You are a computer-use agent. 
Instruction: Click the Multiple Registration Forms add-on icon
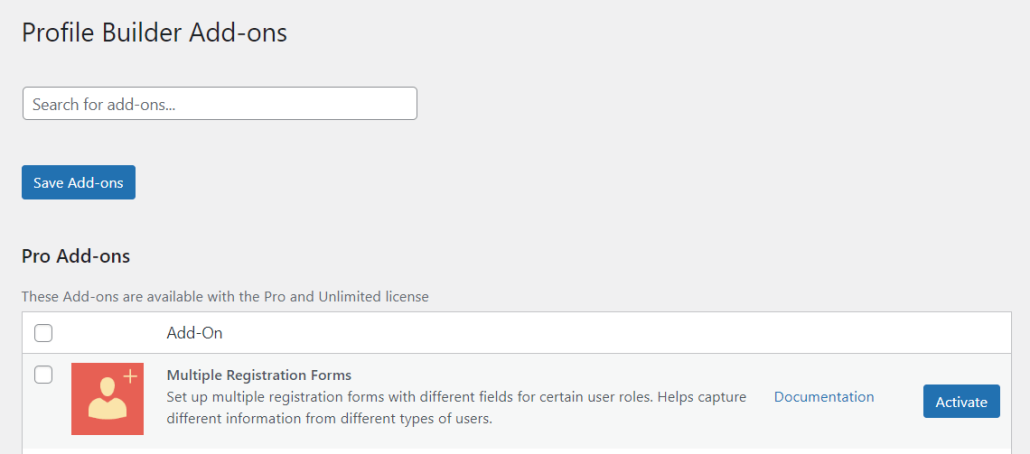coord(107,398)
